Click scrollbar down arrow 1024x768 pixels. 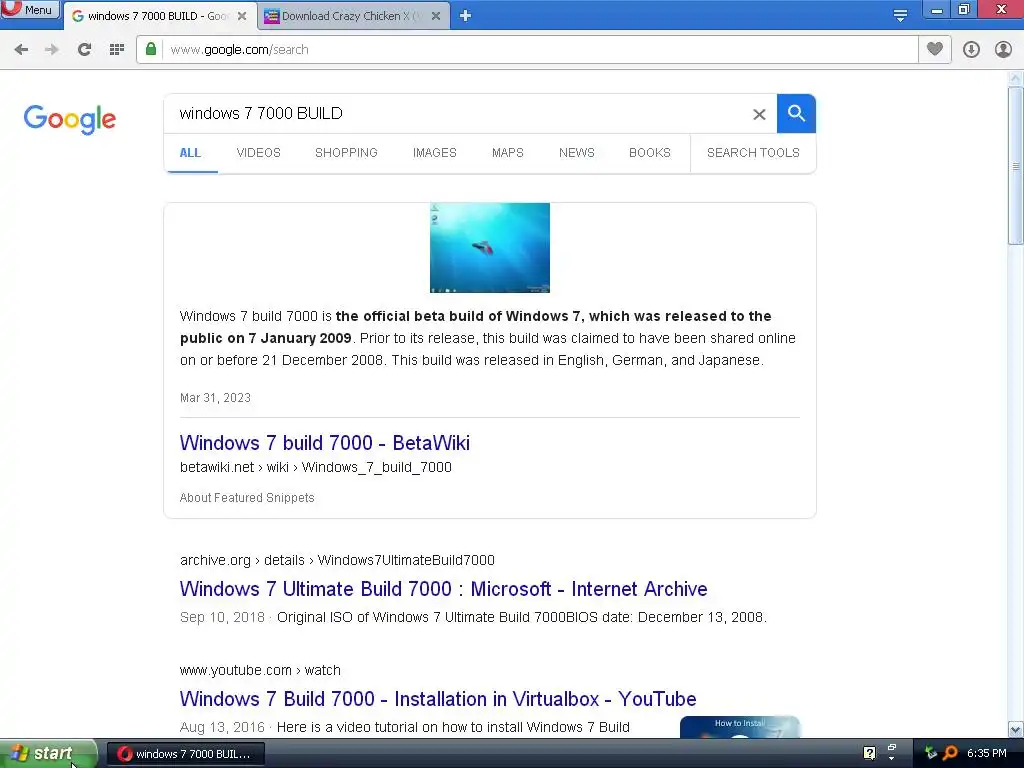[1015, 729]
